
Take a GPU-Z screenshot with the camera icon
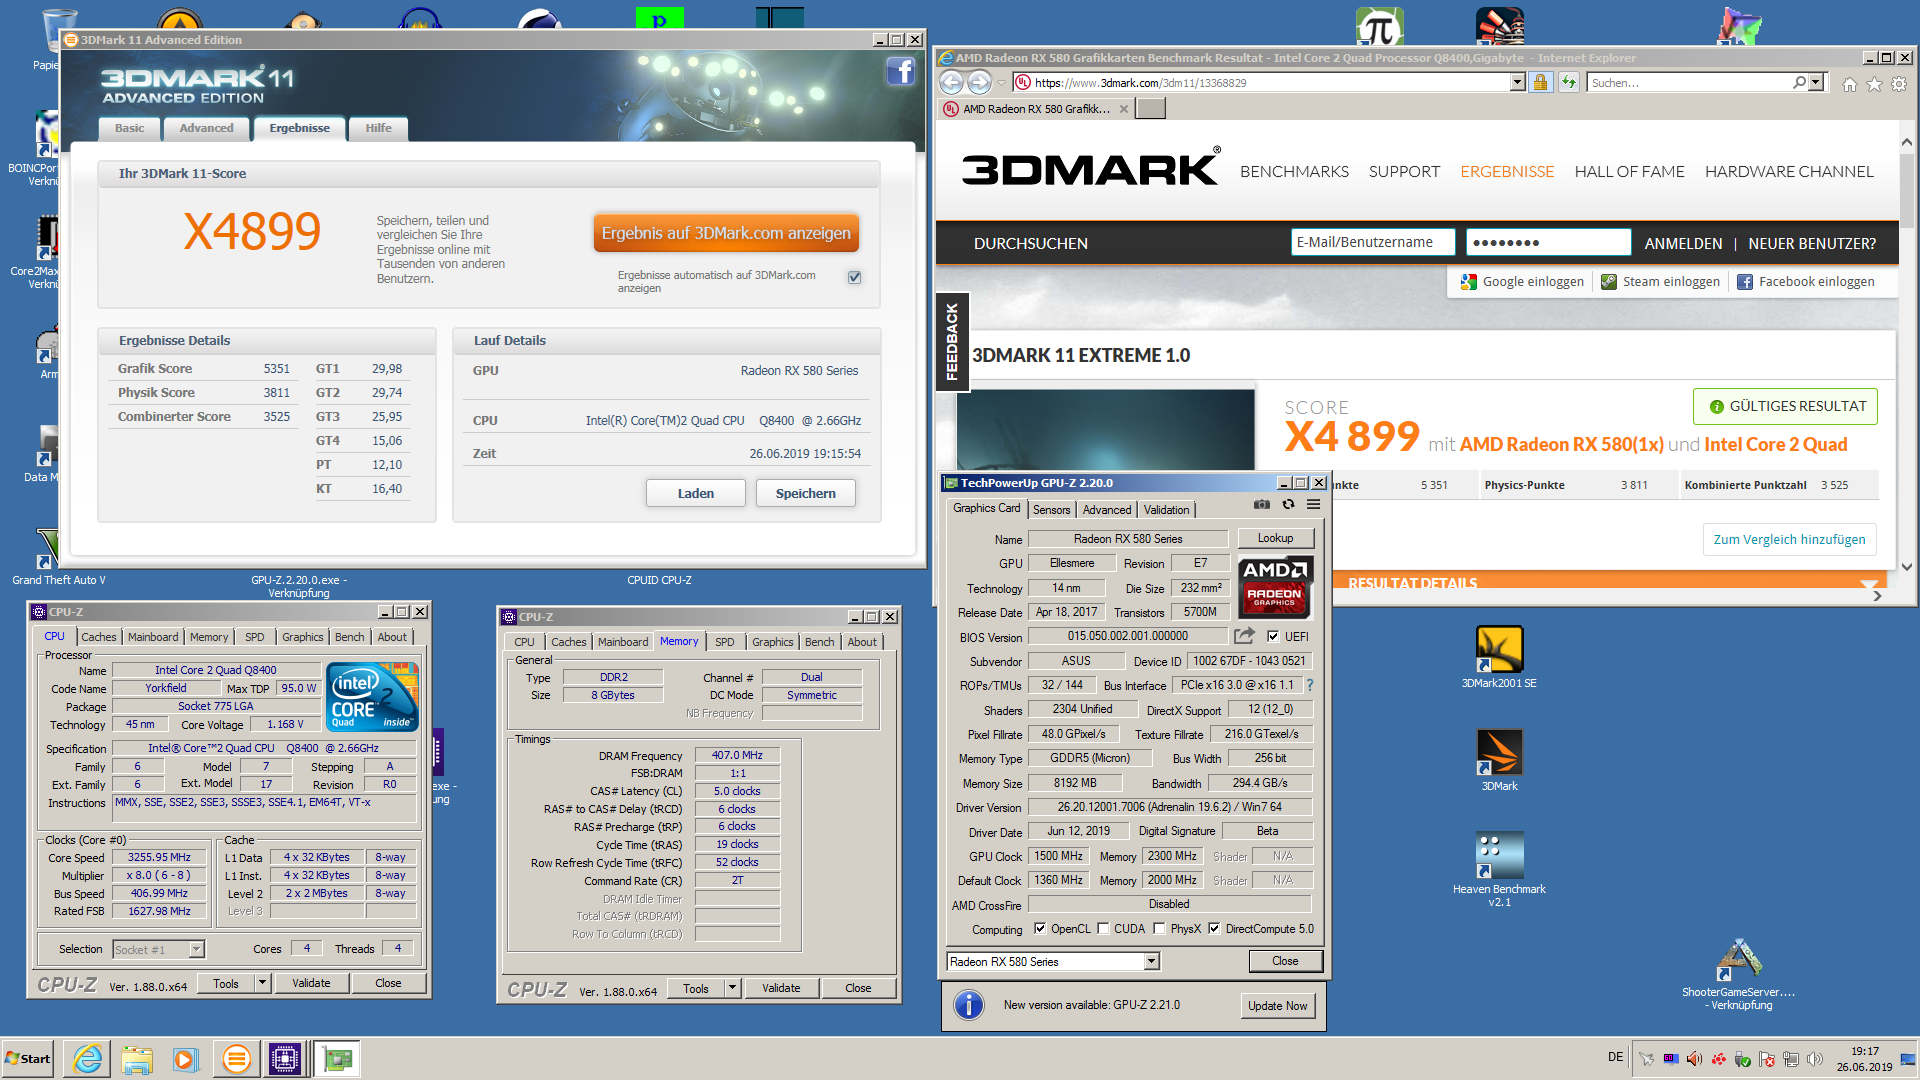click(x=1262, y=505)
